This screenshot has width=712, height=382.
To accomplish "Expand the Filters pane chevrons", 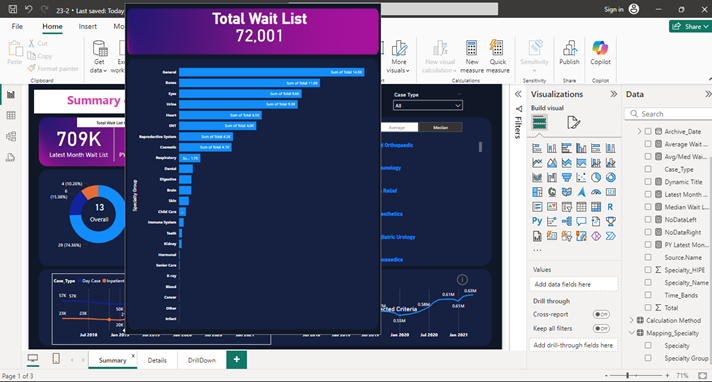I will click(518, 94).
